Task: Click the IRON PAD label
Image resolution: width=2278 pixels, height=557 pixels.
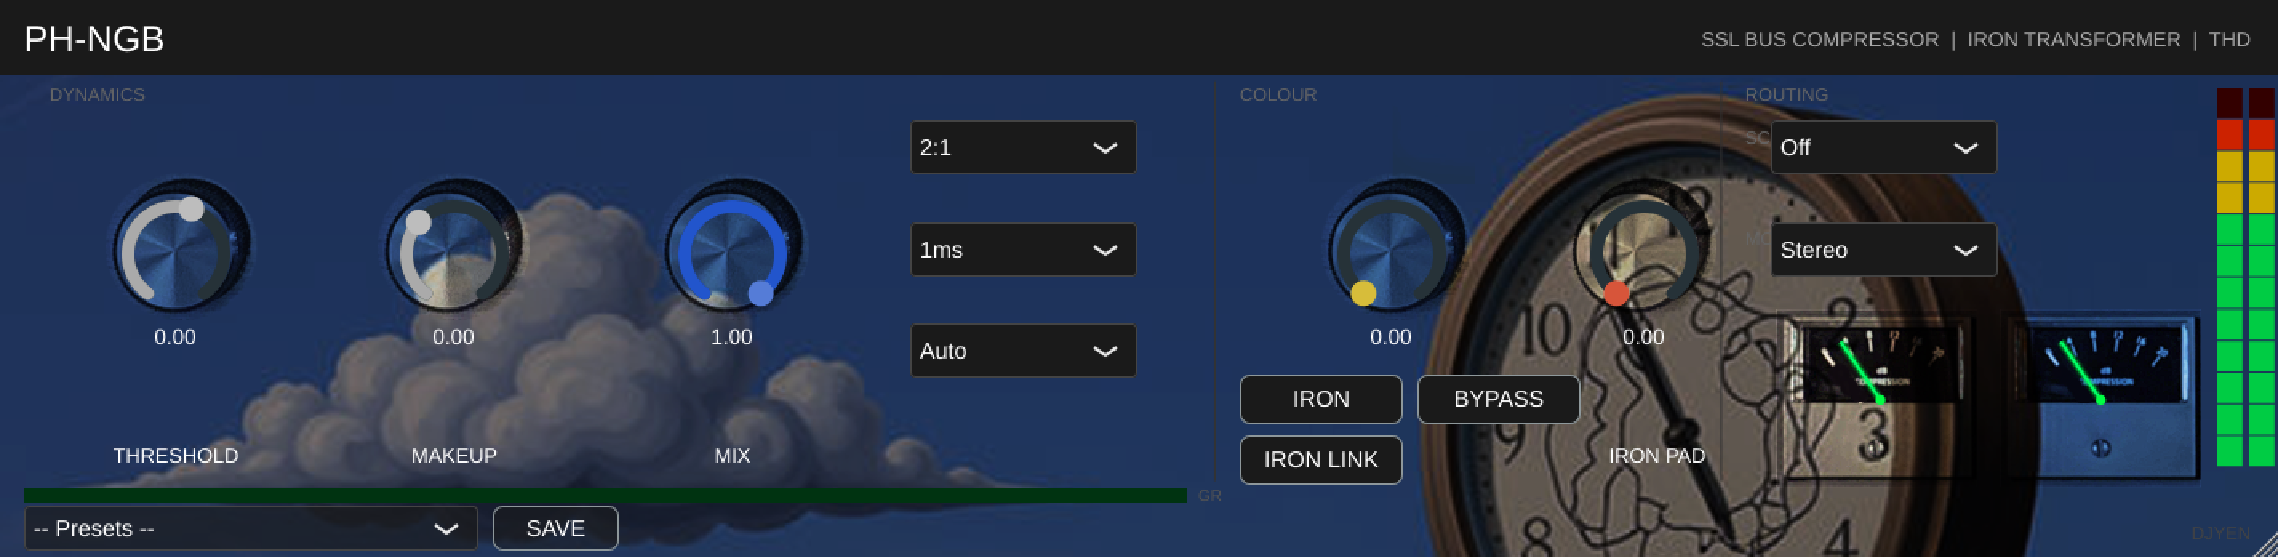Action: [1657, 456]
